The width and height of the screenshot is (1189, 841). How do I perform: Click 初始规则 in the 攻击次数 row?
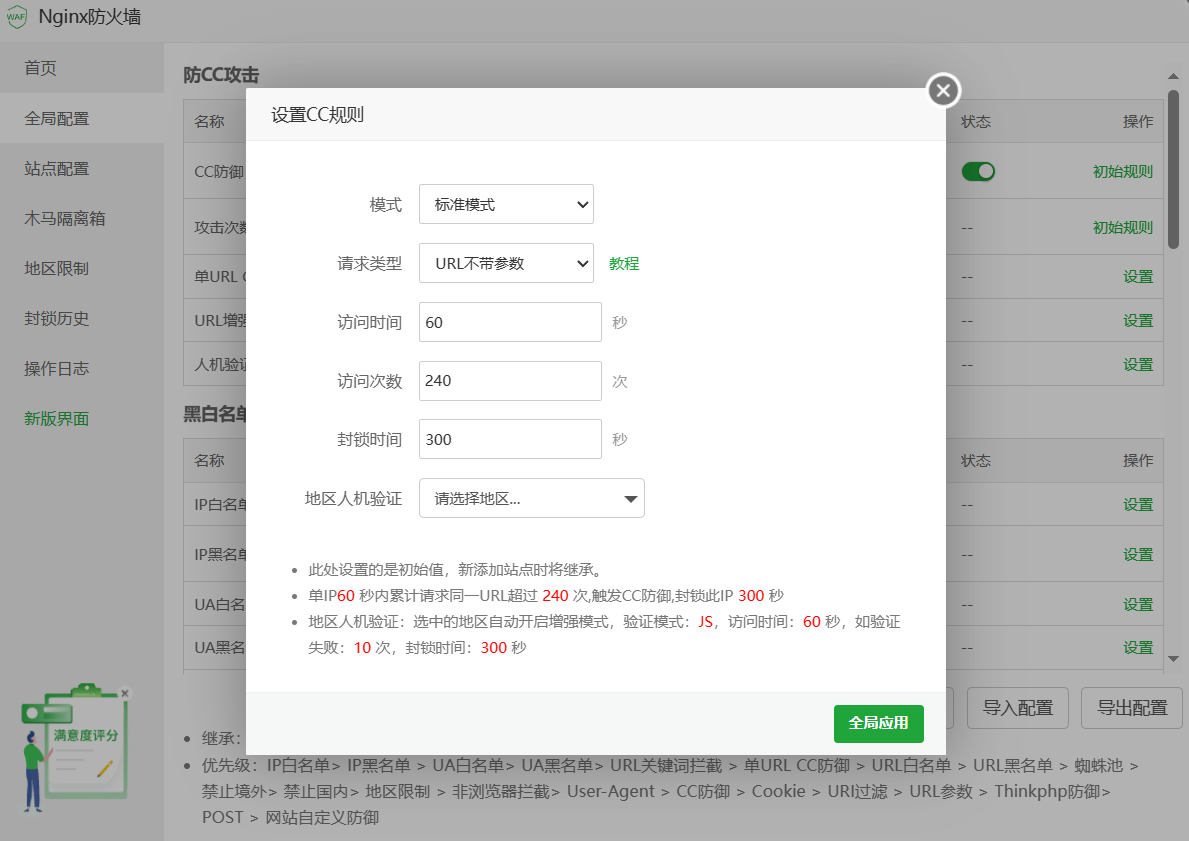tap(1122, 228)
